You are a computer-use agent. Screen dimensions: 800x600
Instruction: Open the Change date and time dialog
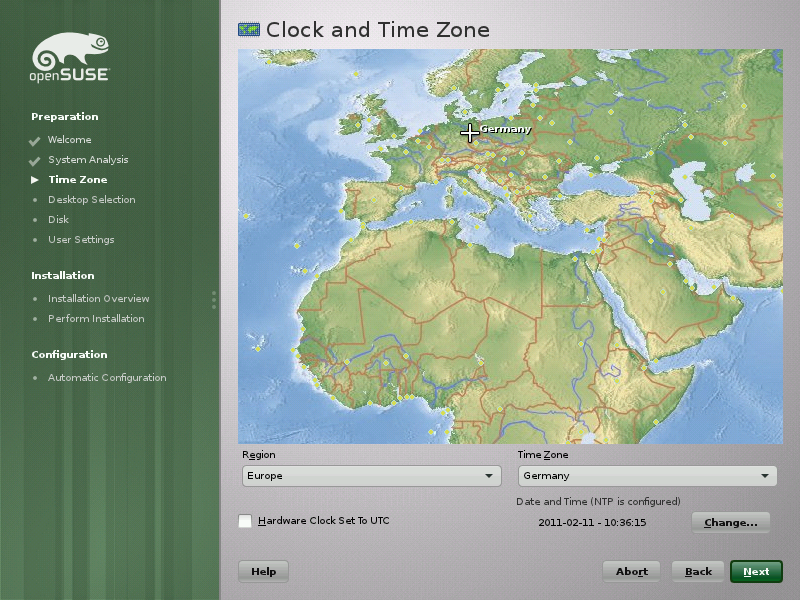tap(729, 522)
